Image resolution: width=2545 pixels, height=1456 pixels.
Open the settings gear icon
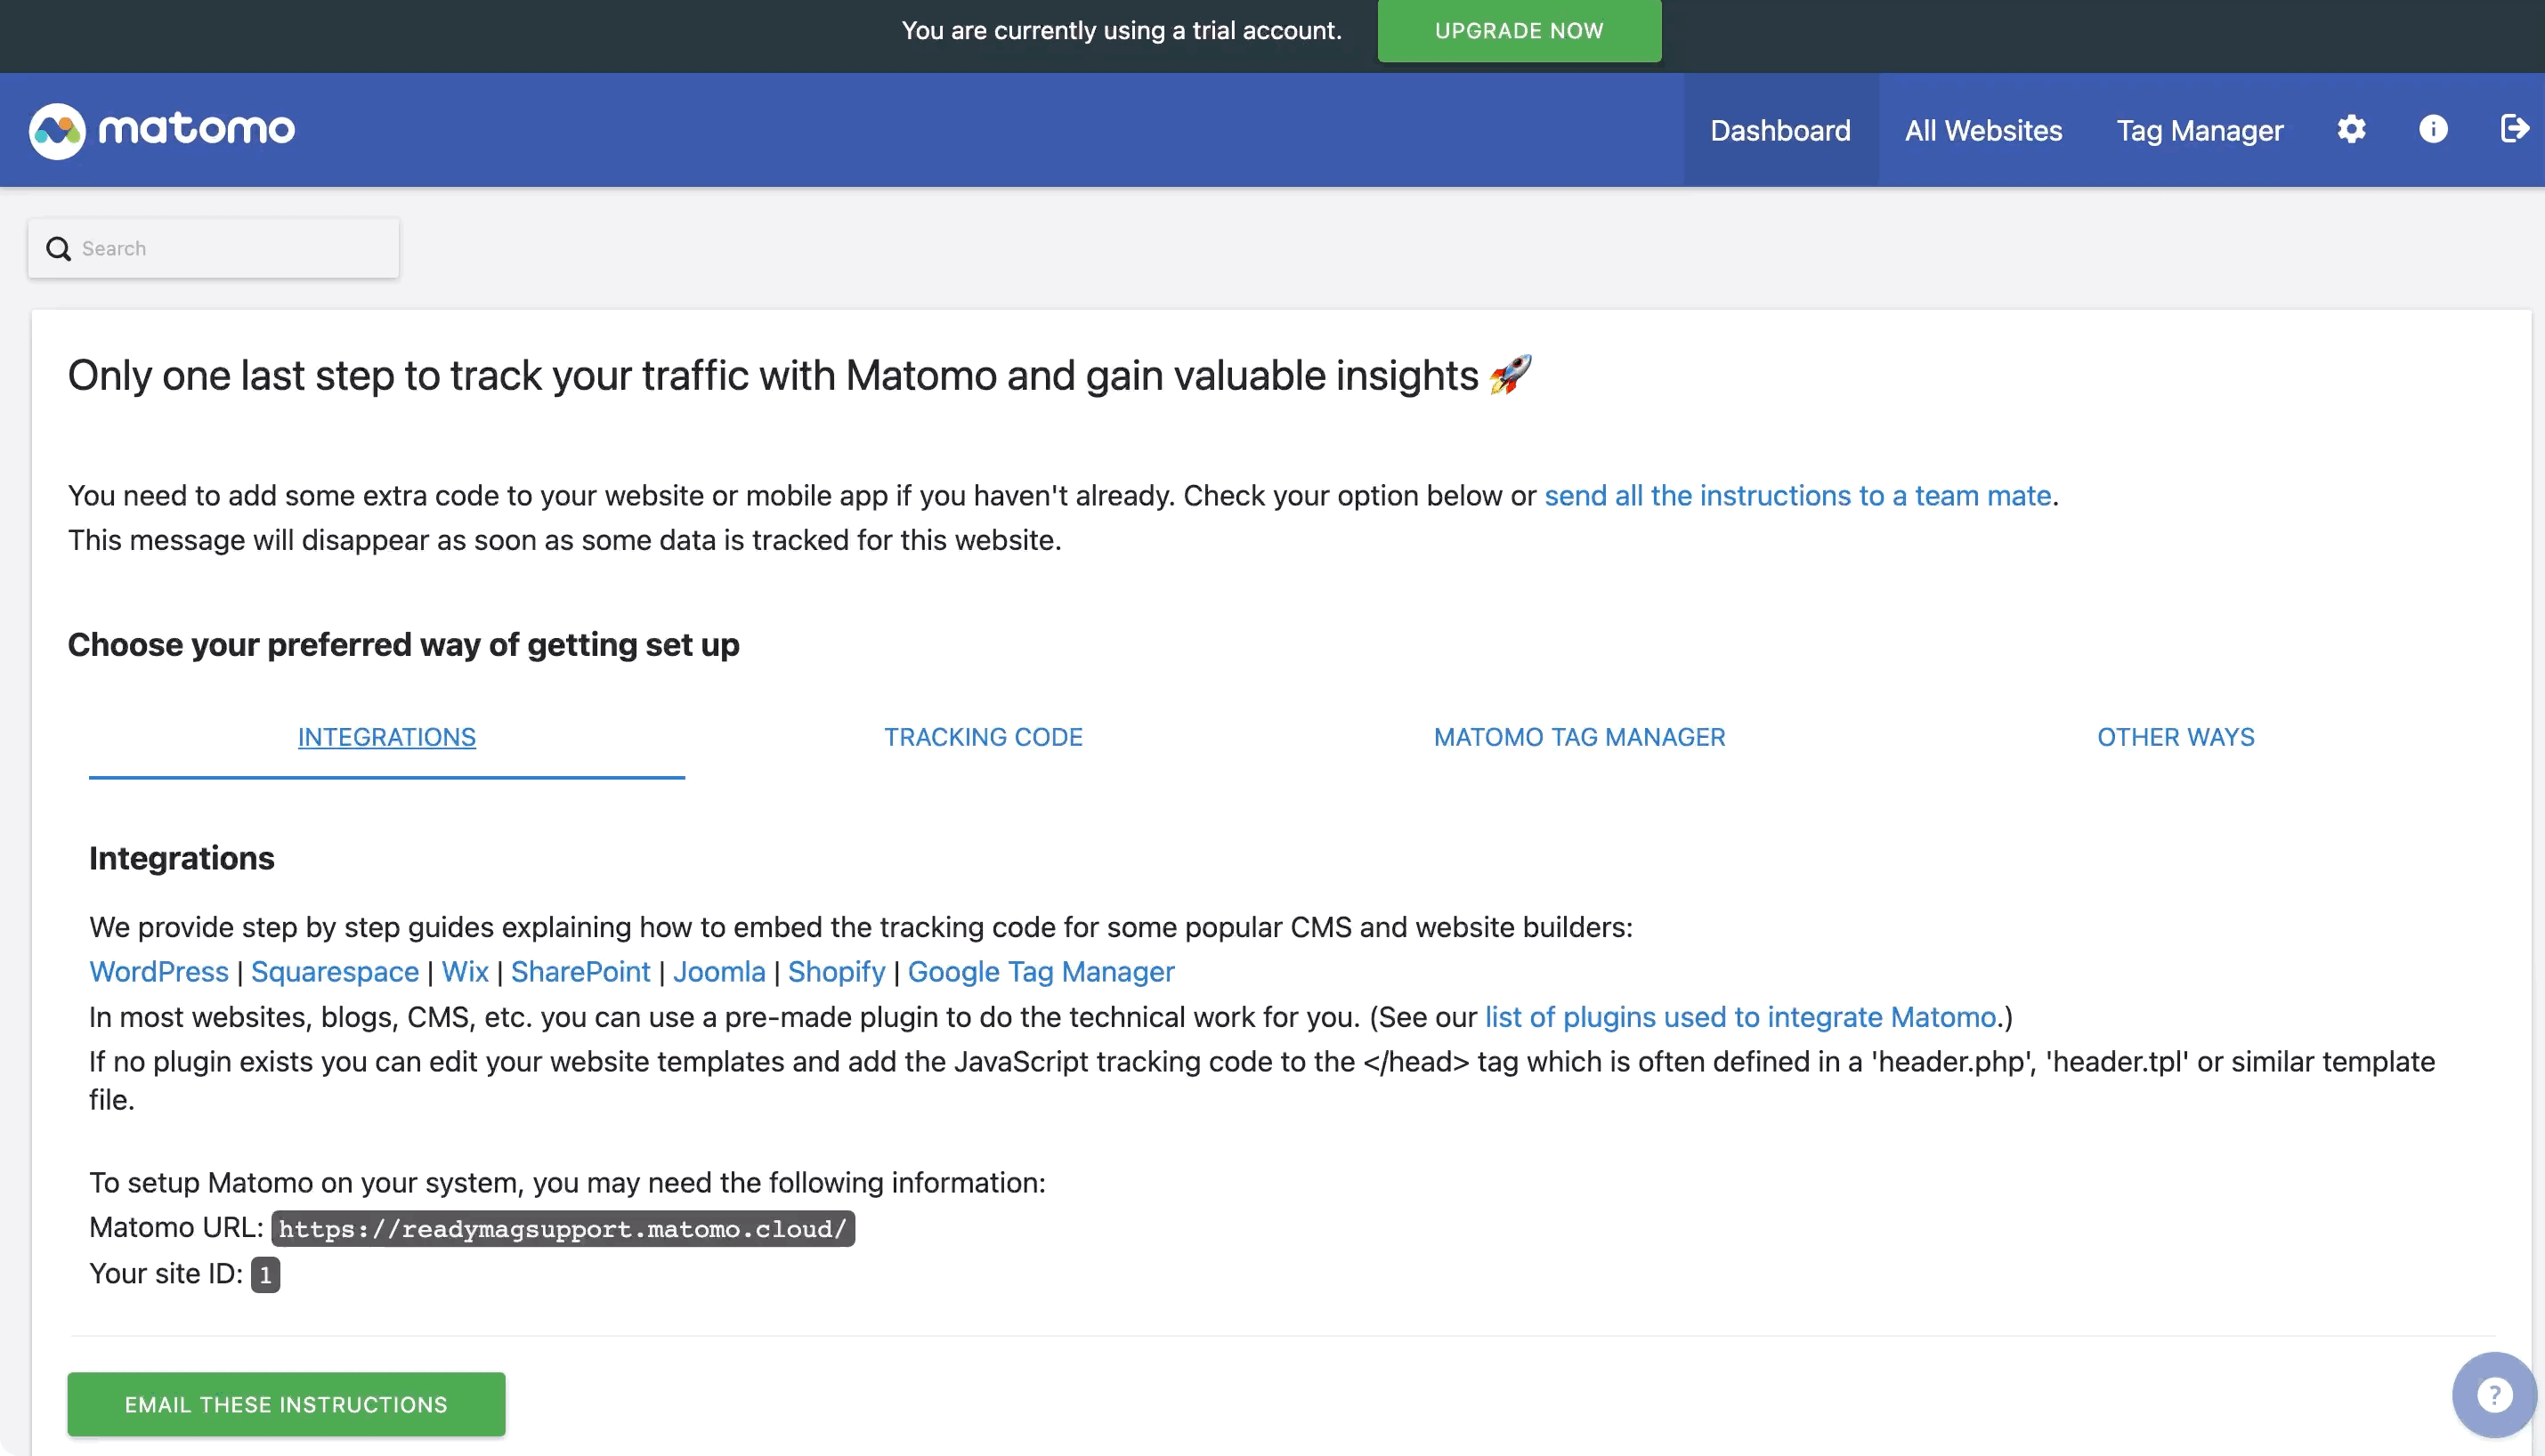click(2351, 129)
